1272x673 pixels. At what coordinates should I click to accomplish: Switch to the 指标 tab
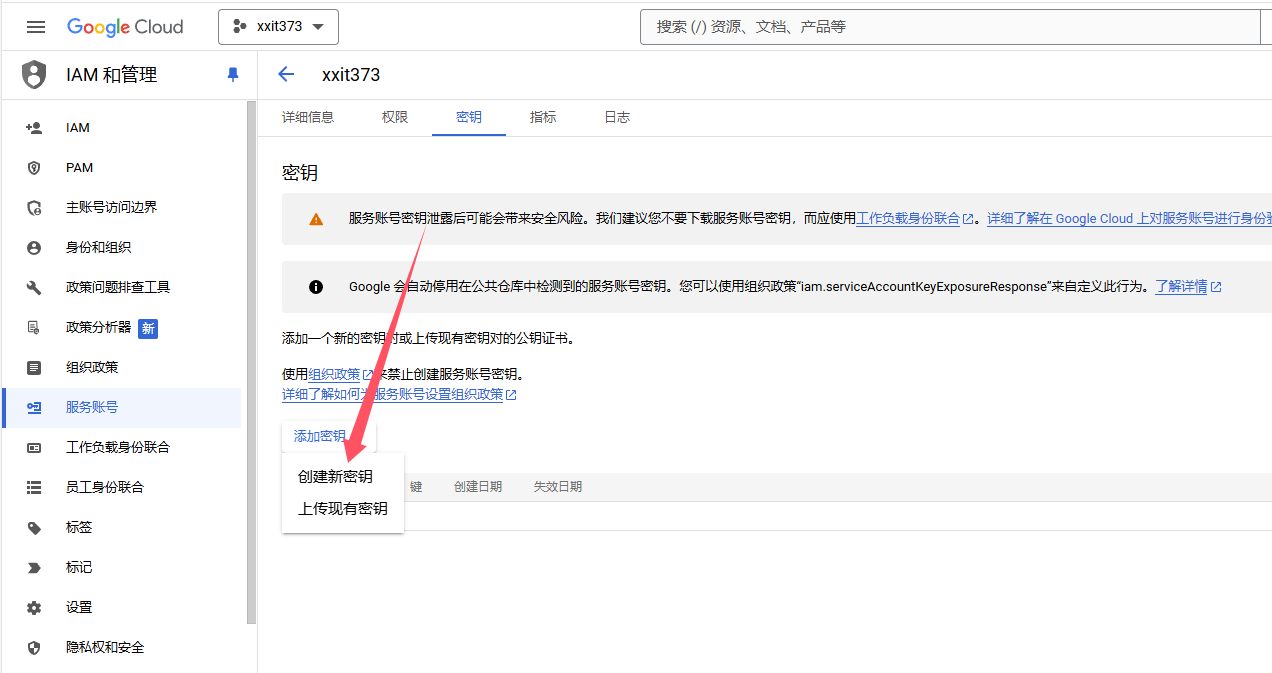coord(543,117)
